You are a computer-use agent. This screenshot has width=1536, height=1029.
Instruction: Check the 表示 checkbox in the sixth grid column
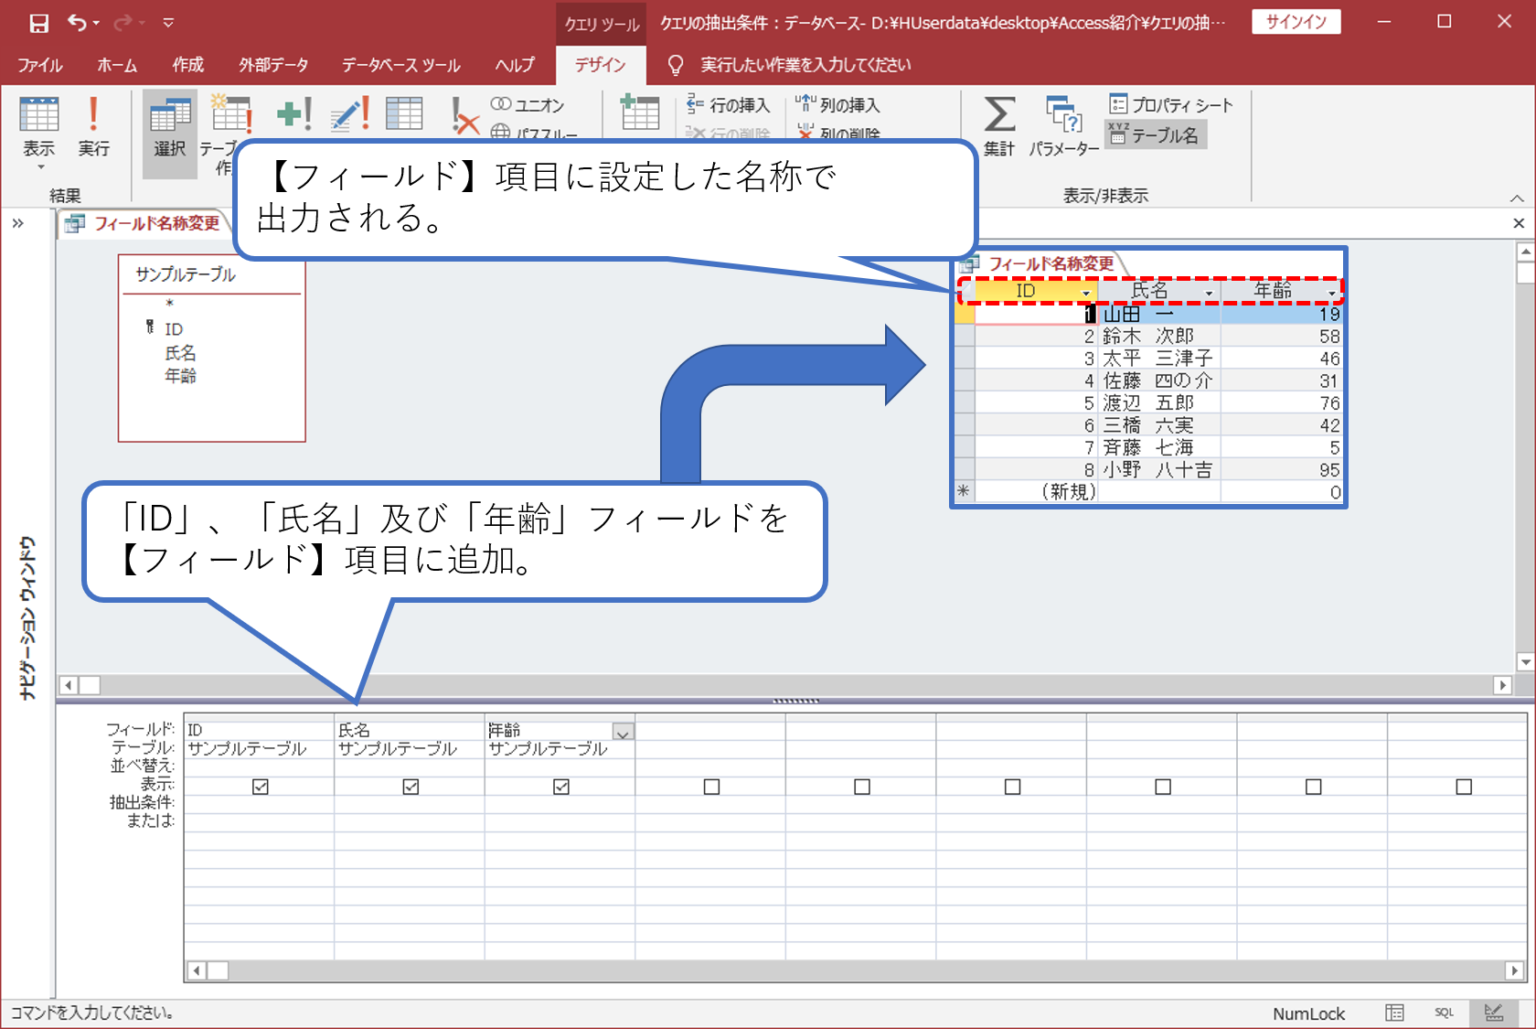point(1012,787)
